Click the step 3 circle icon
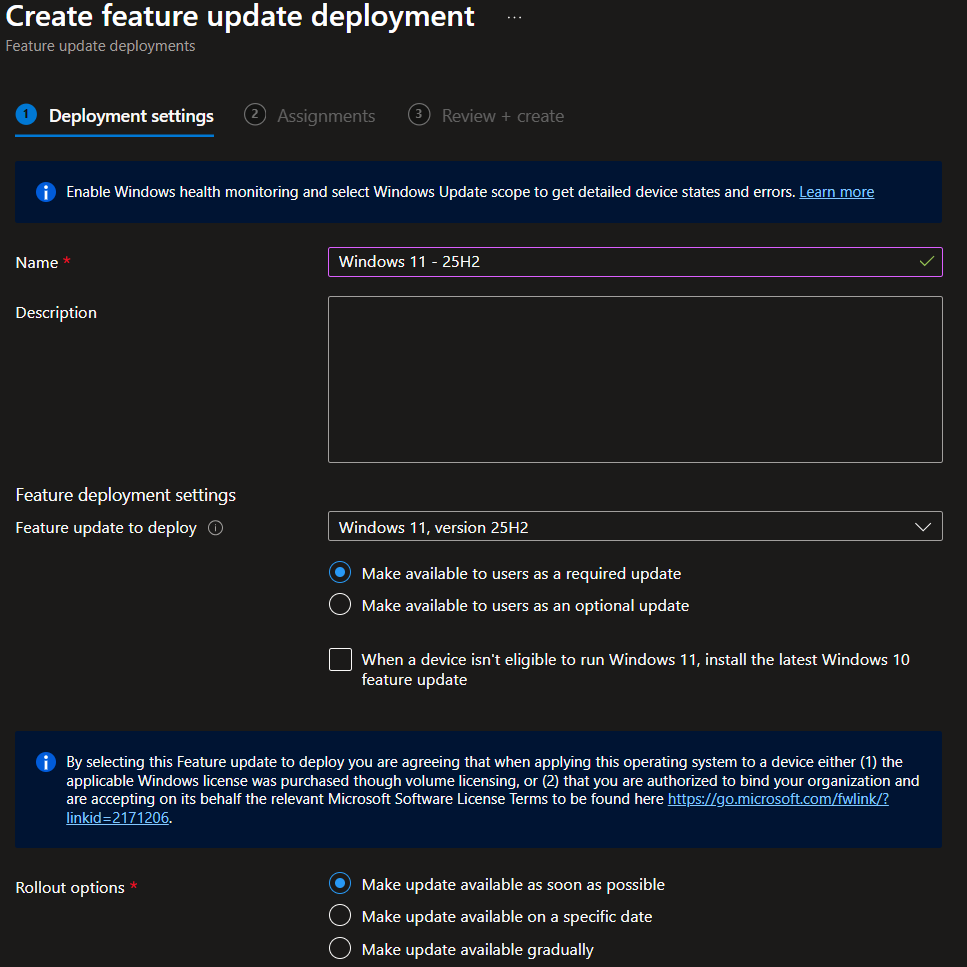This screenshot has height=967, width=967. pos(419,114)
